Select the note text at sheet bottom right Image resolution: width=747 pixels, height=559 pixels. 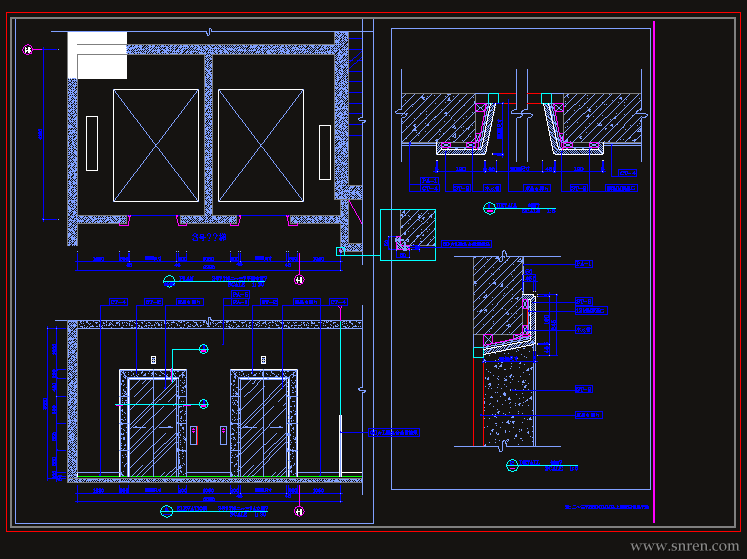tap(607, 507)
